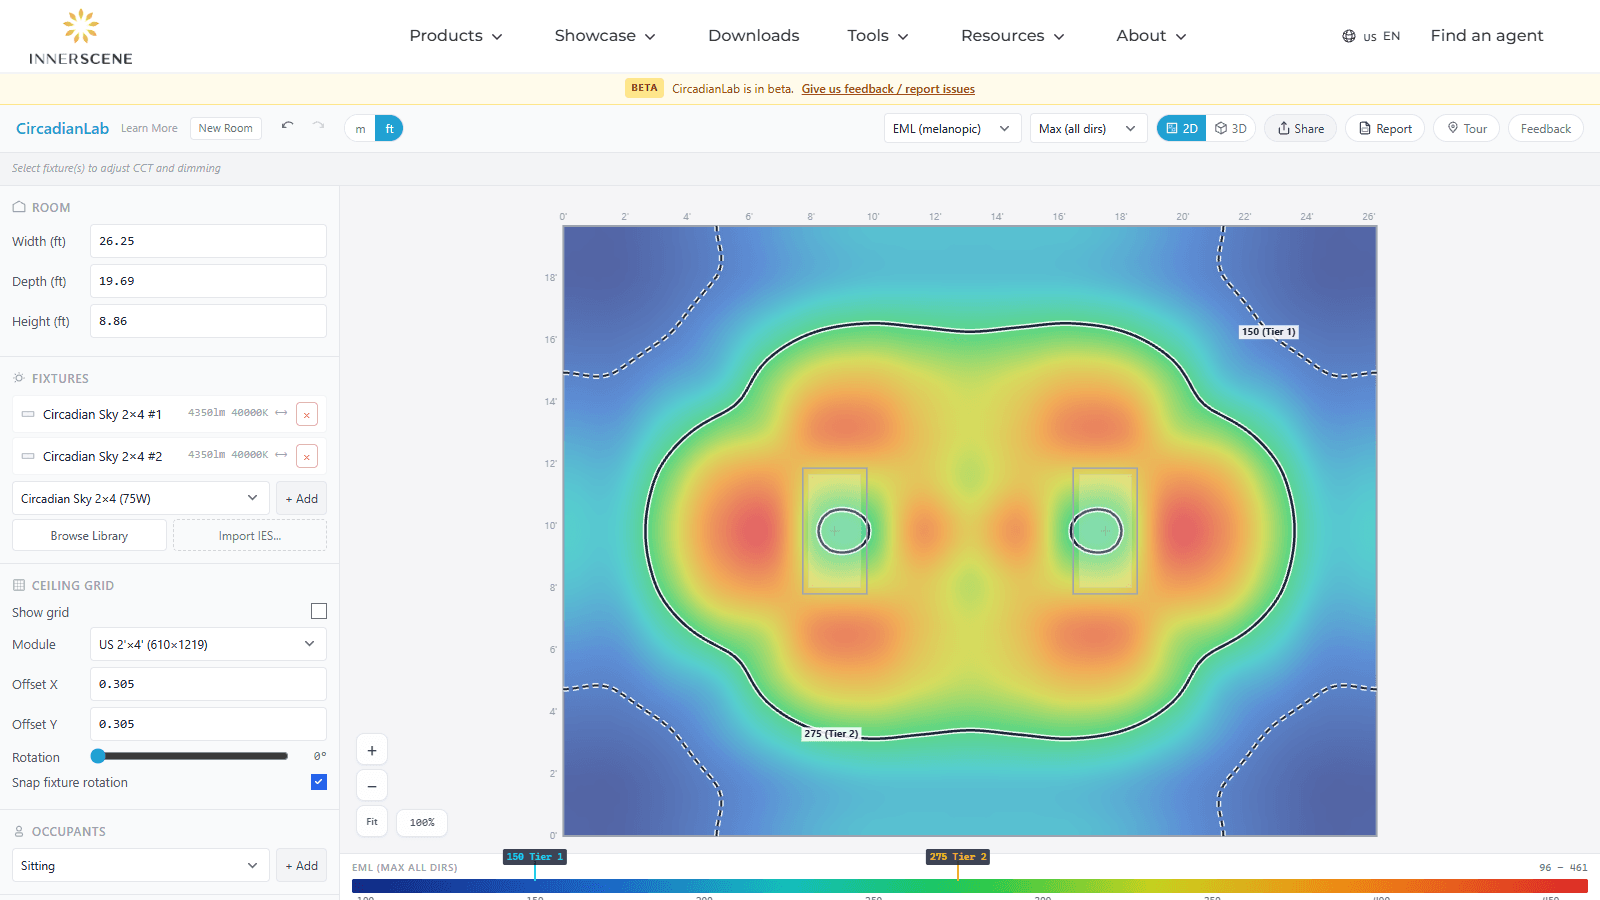Fit the room view to canvas

pos(372,822)
